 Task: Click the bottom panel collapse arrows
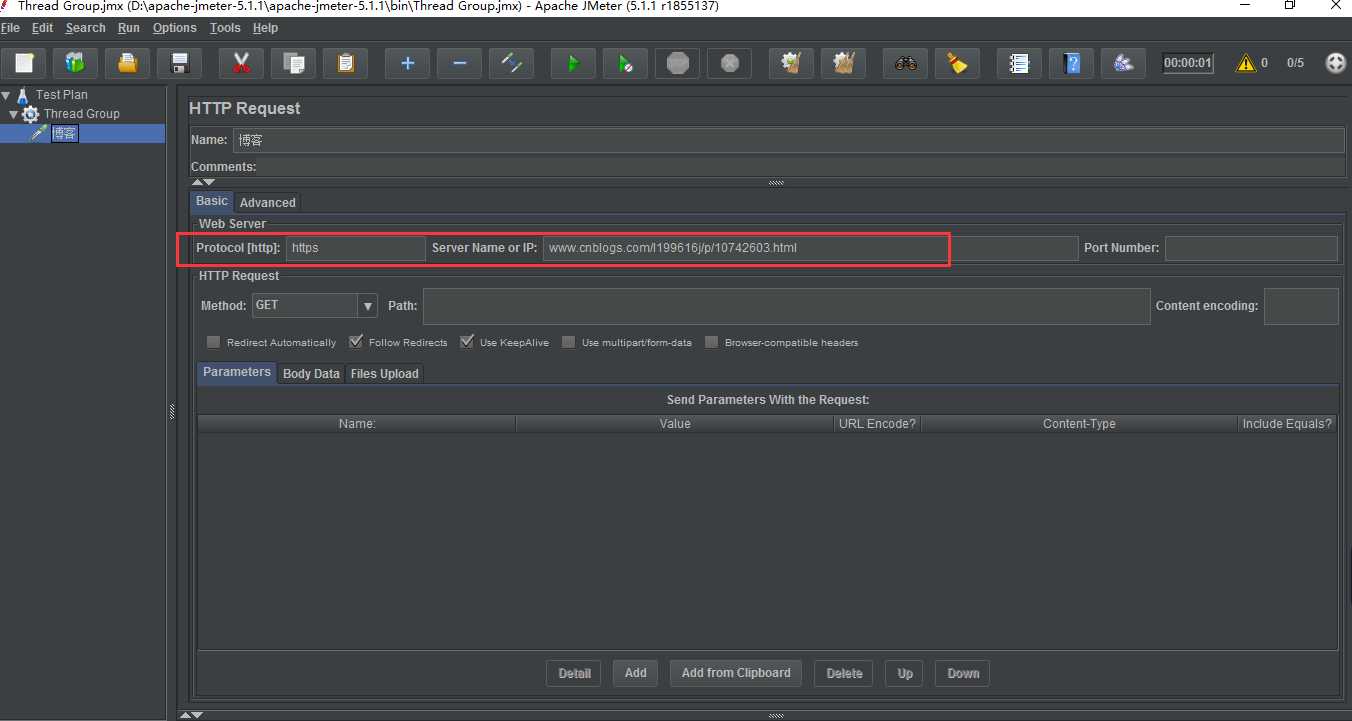[191, 715]
